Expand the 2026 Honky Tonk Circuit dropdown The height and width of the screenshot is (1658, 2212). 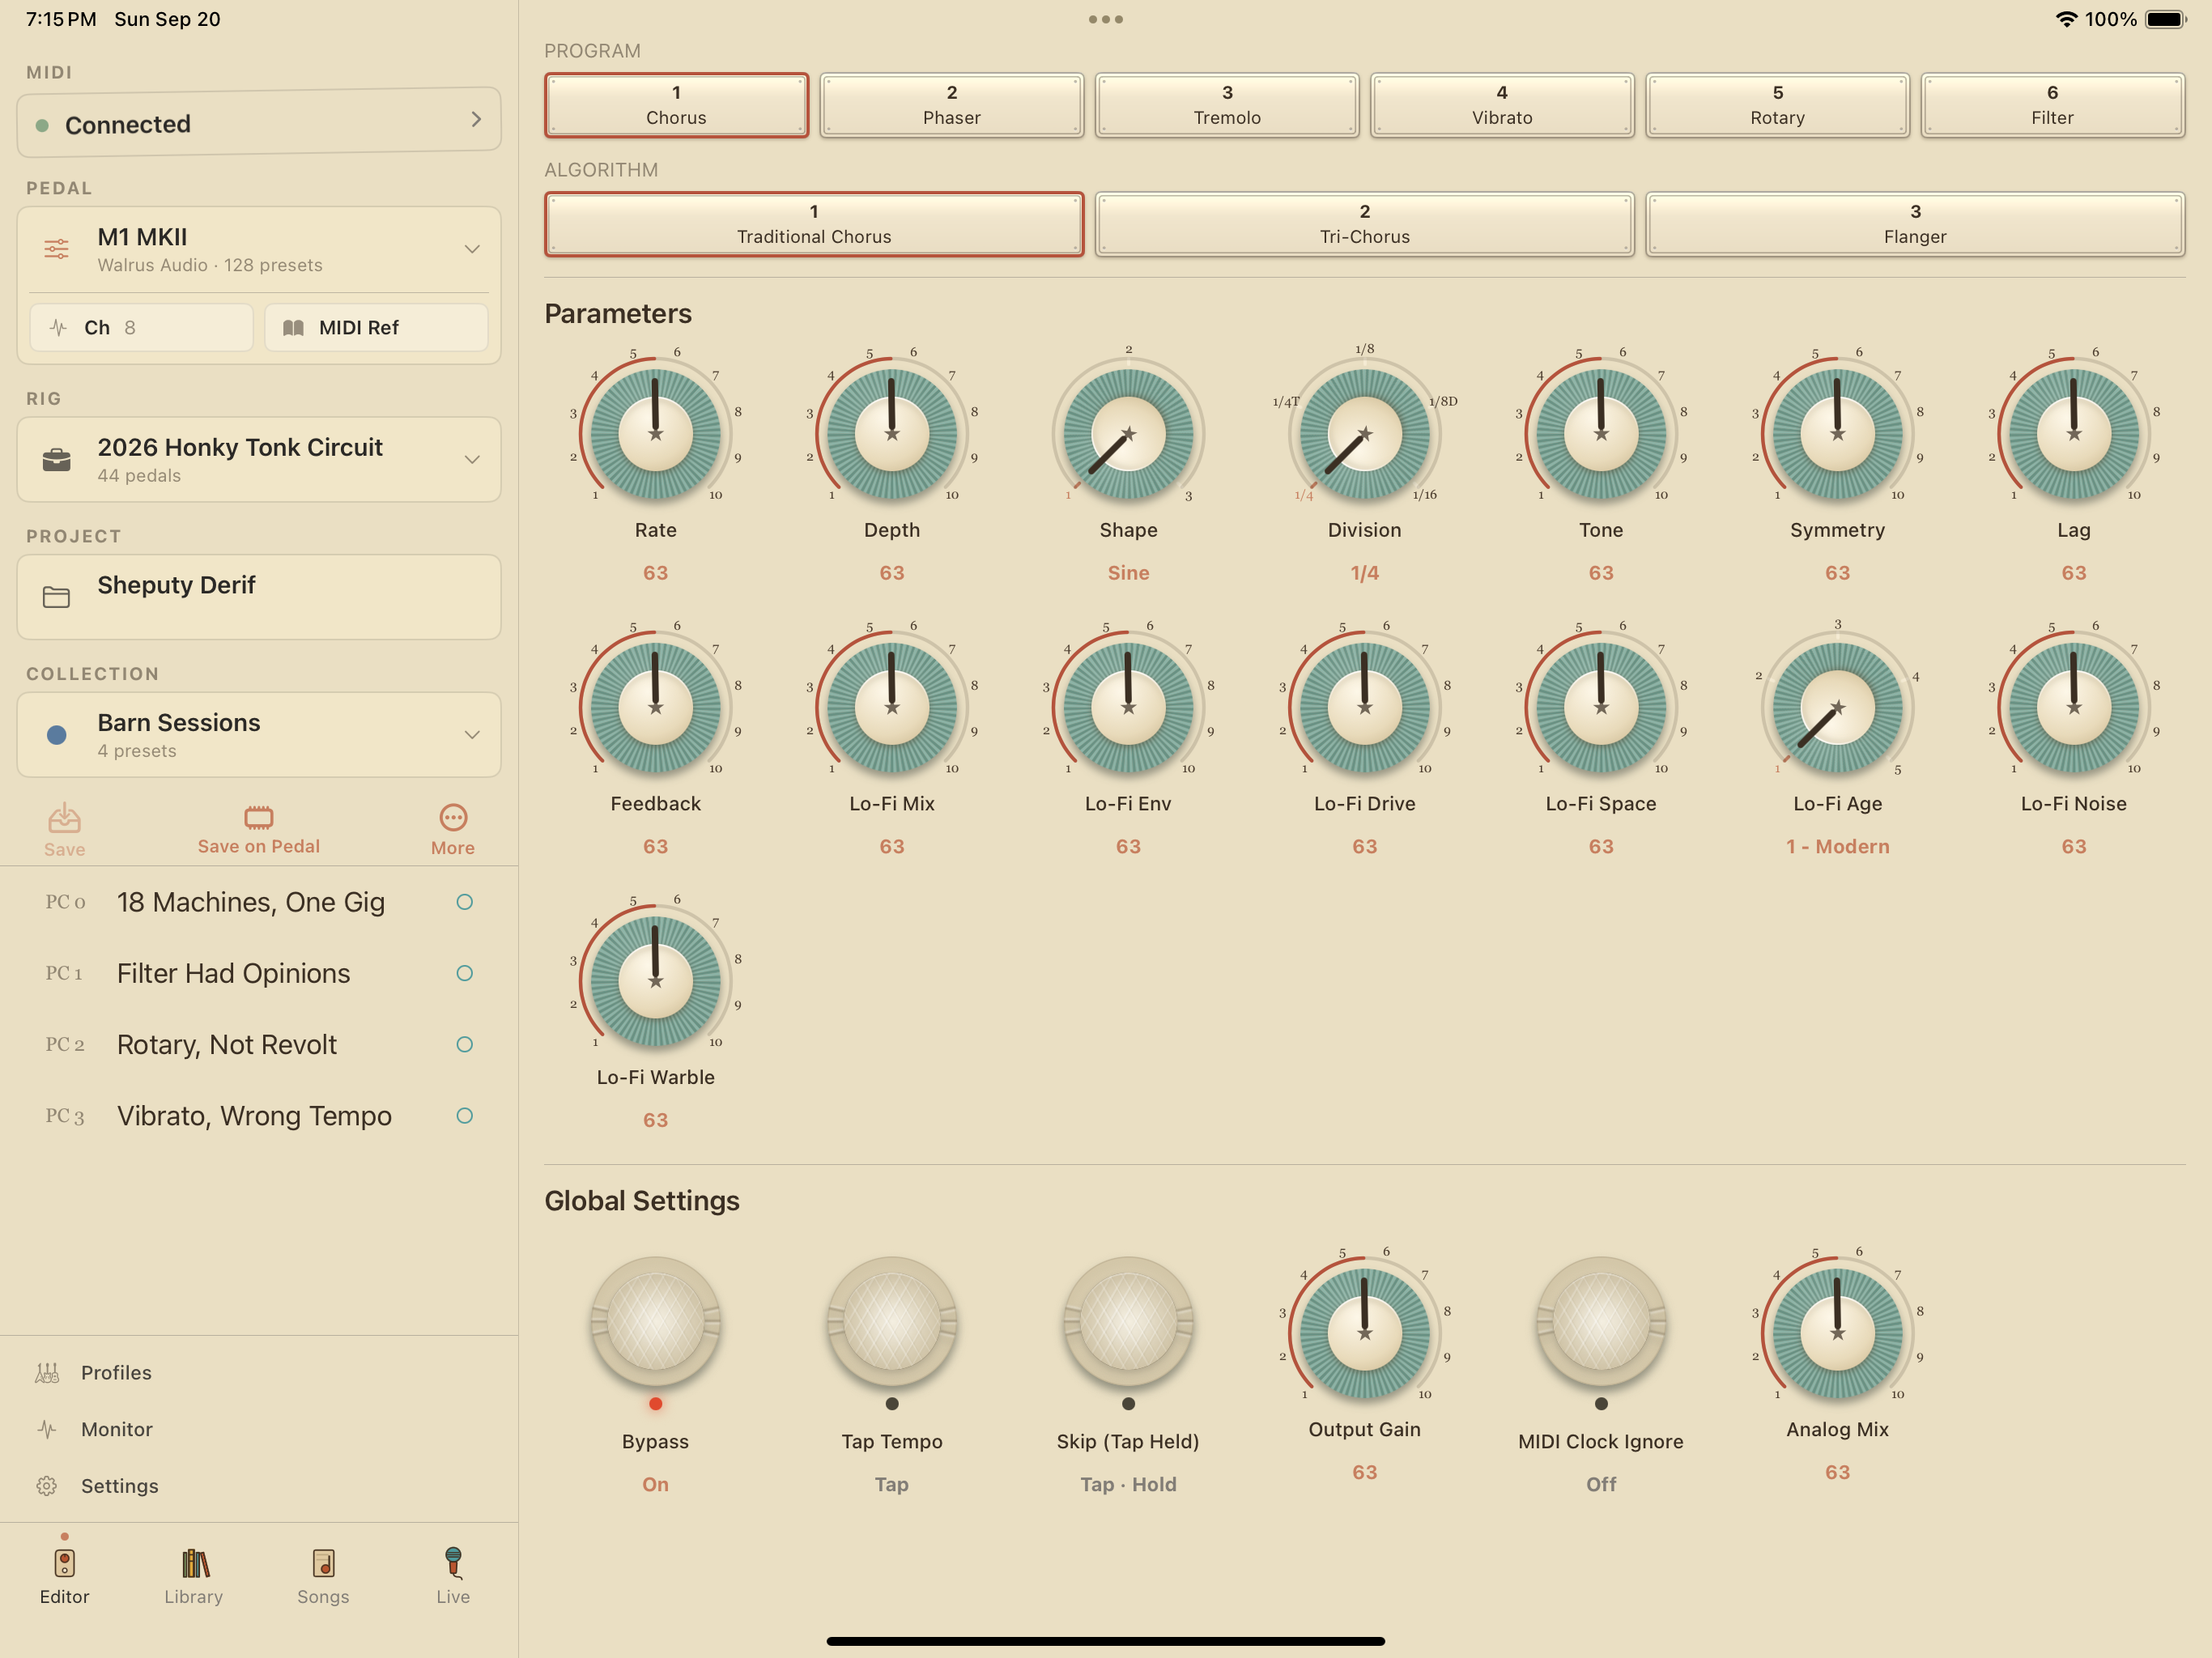click(x=472, y=460)
